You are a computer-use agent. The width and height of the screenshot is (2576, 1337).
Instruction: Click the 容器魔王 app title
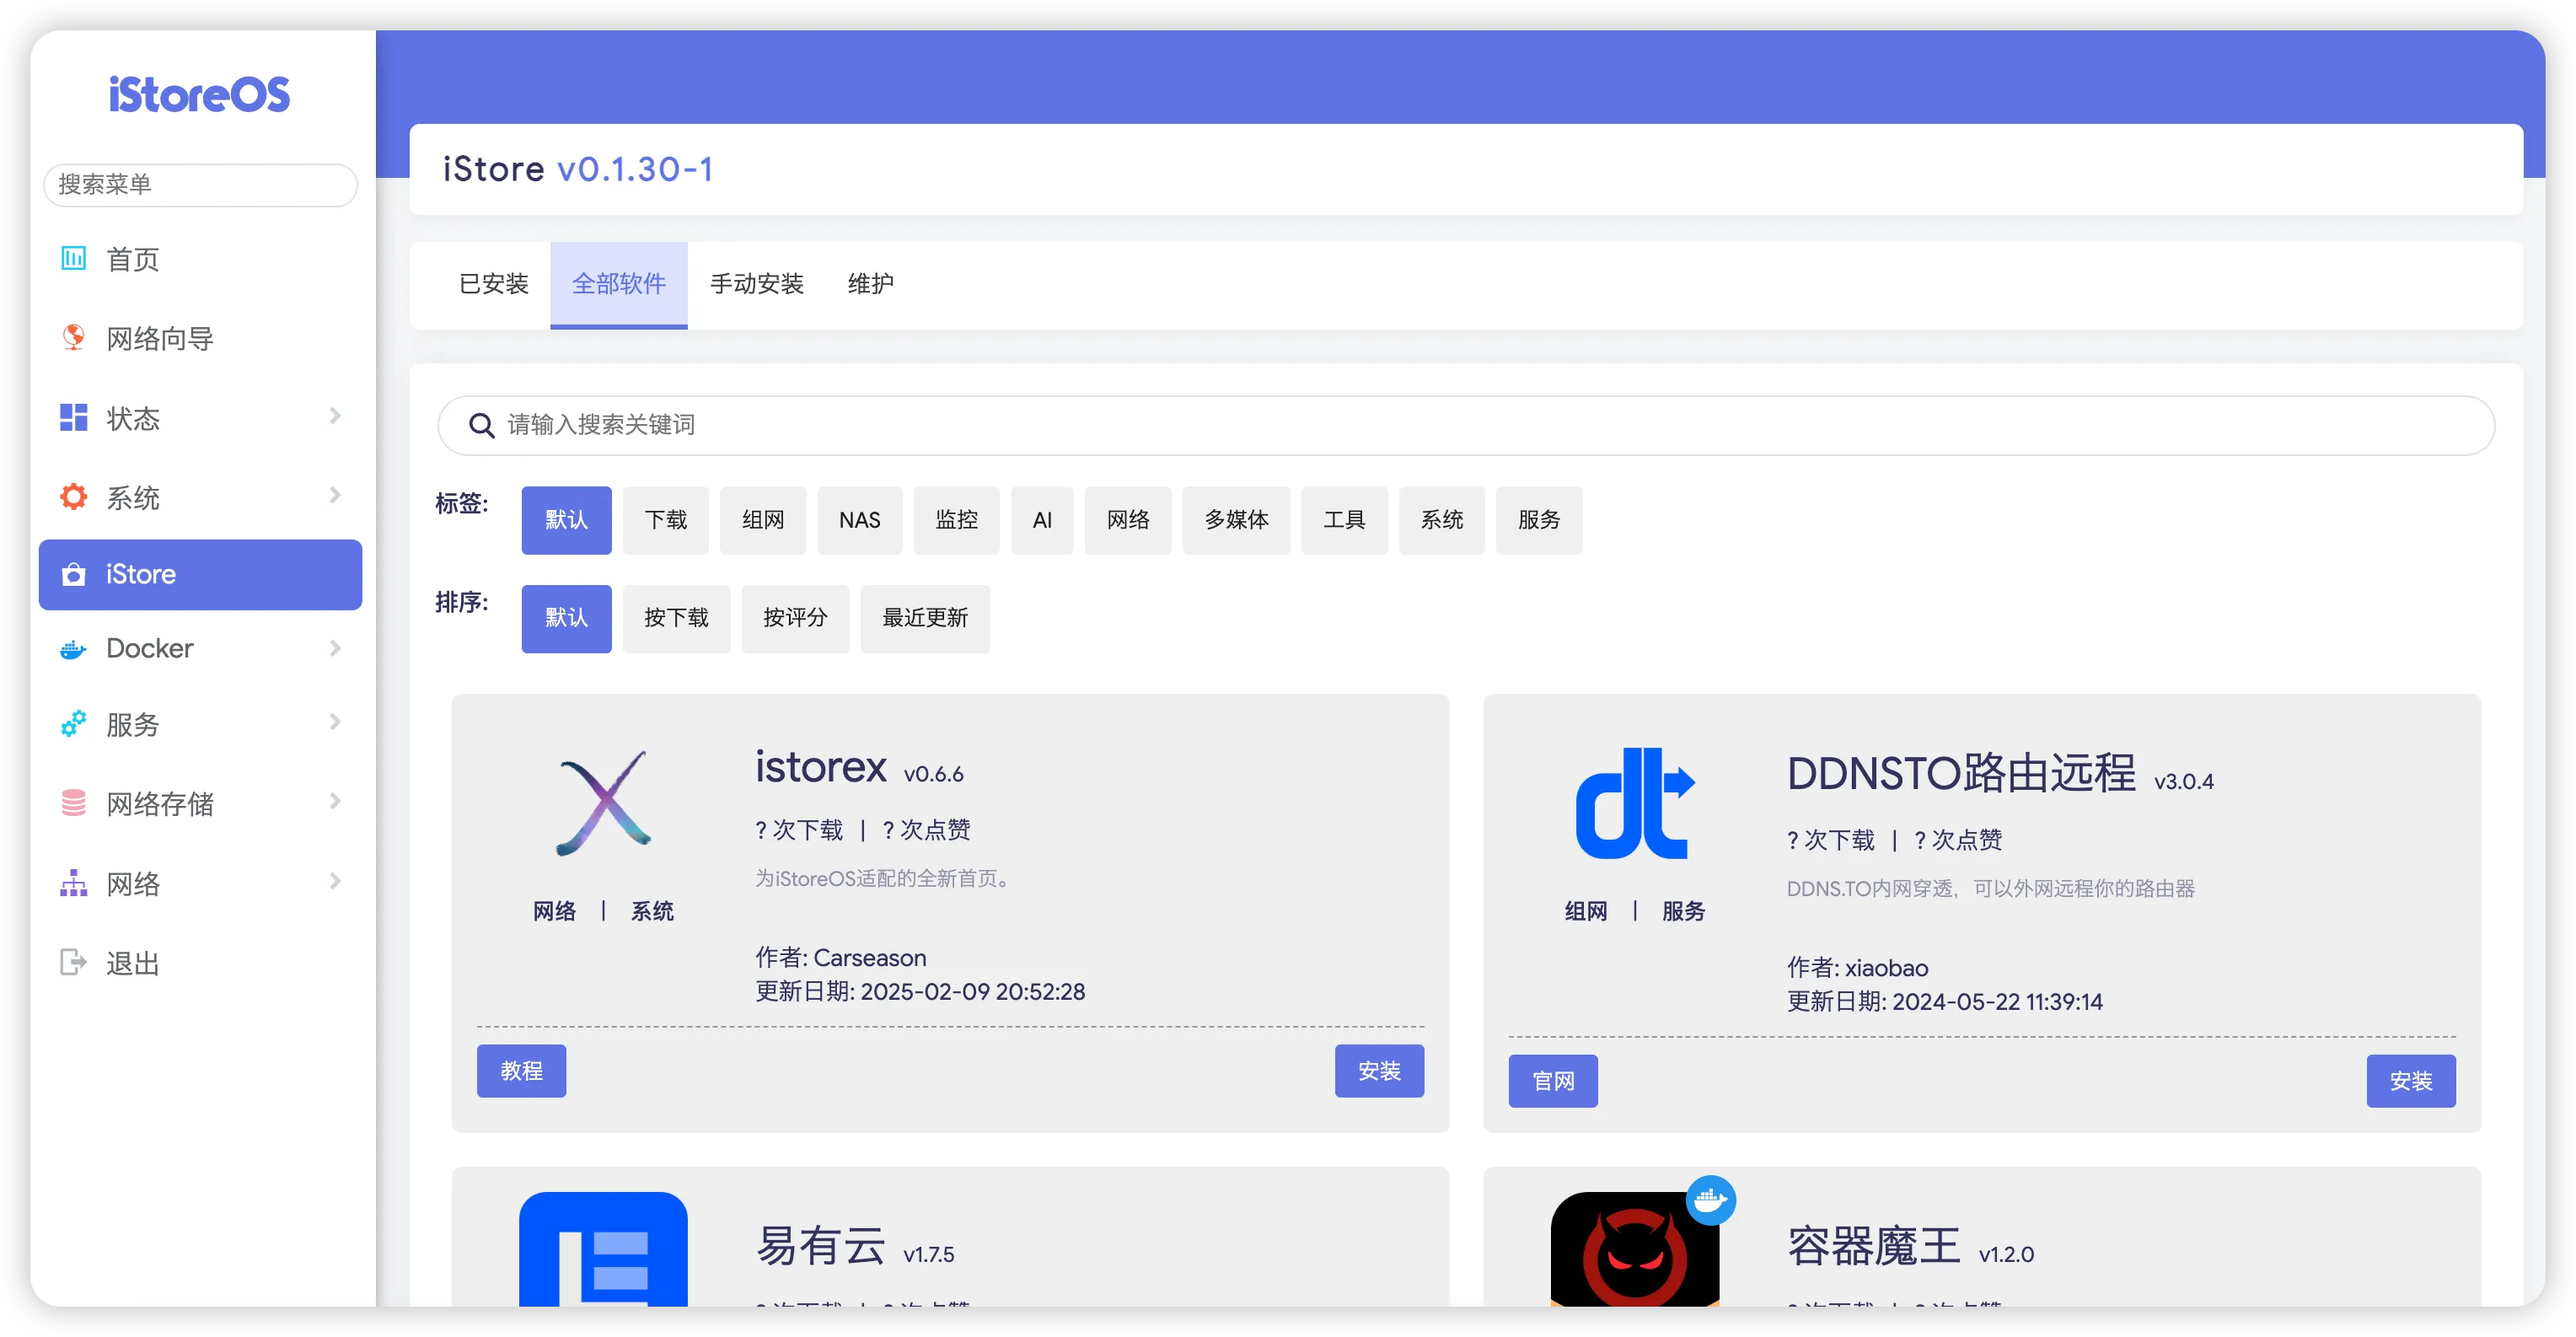tap(1874, 1247)
